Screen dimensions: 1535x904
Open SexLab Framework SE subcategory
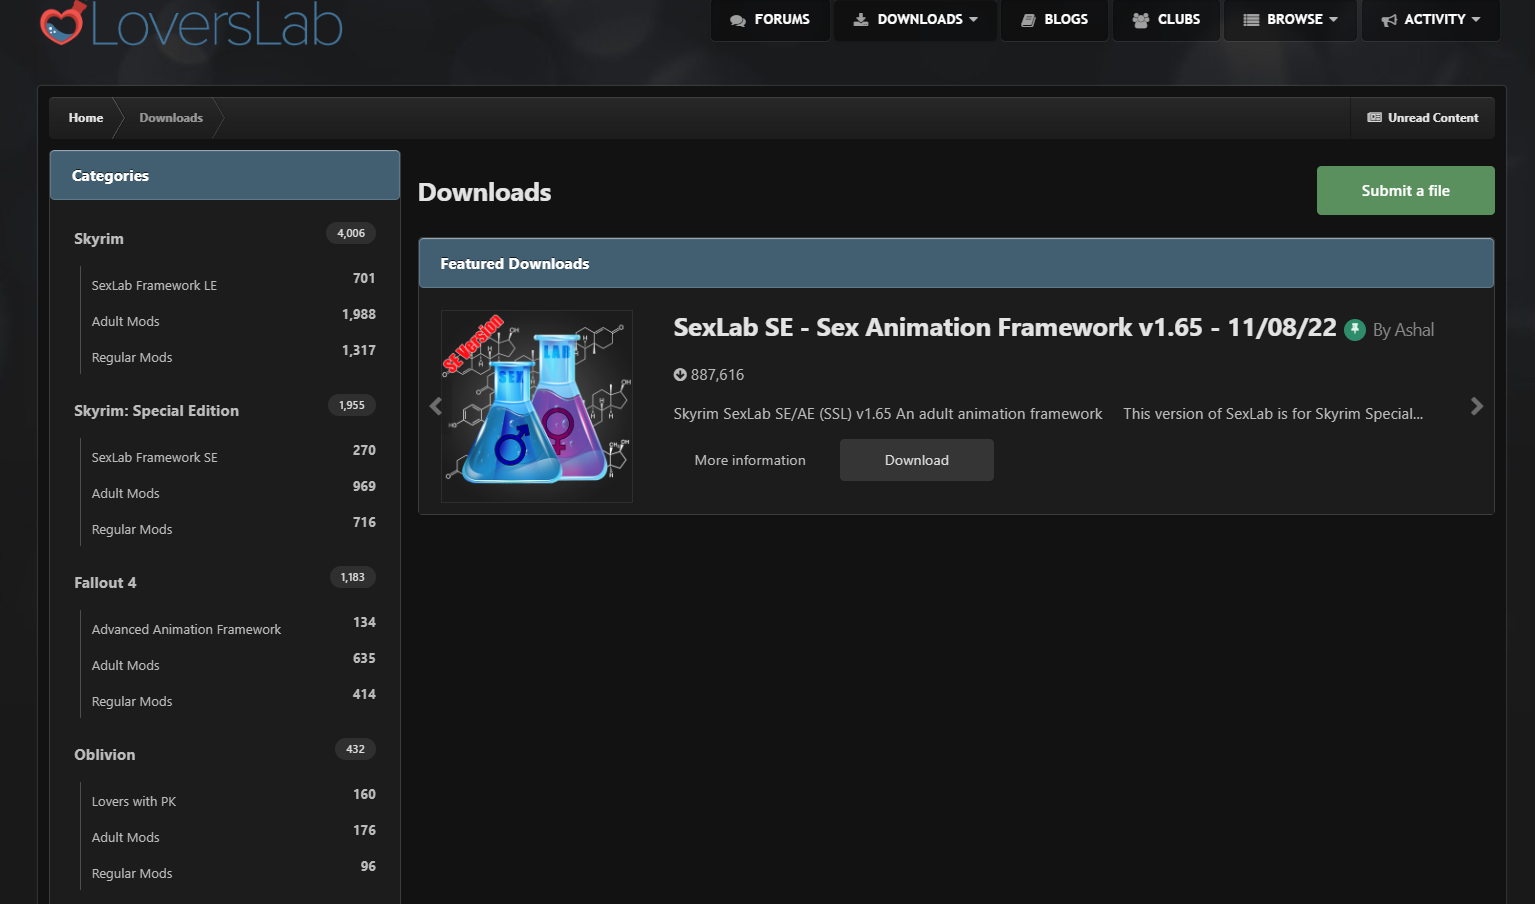point(154,458)
